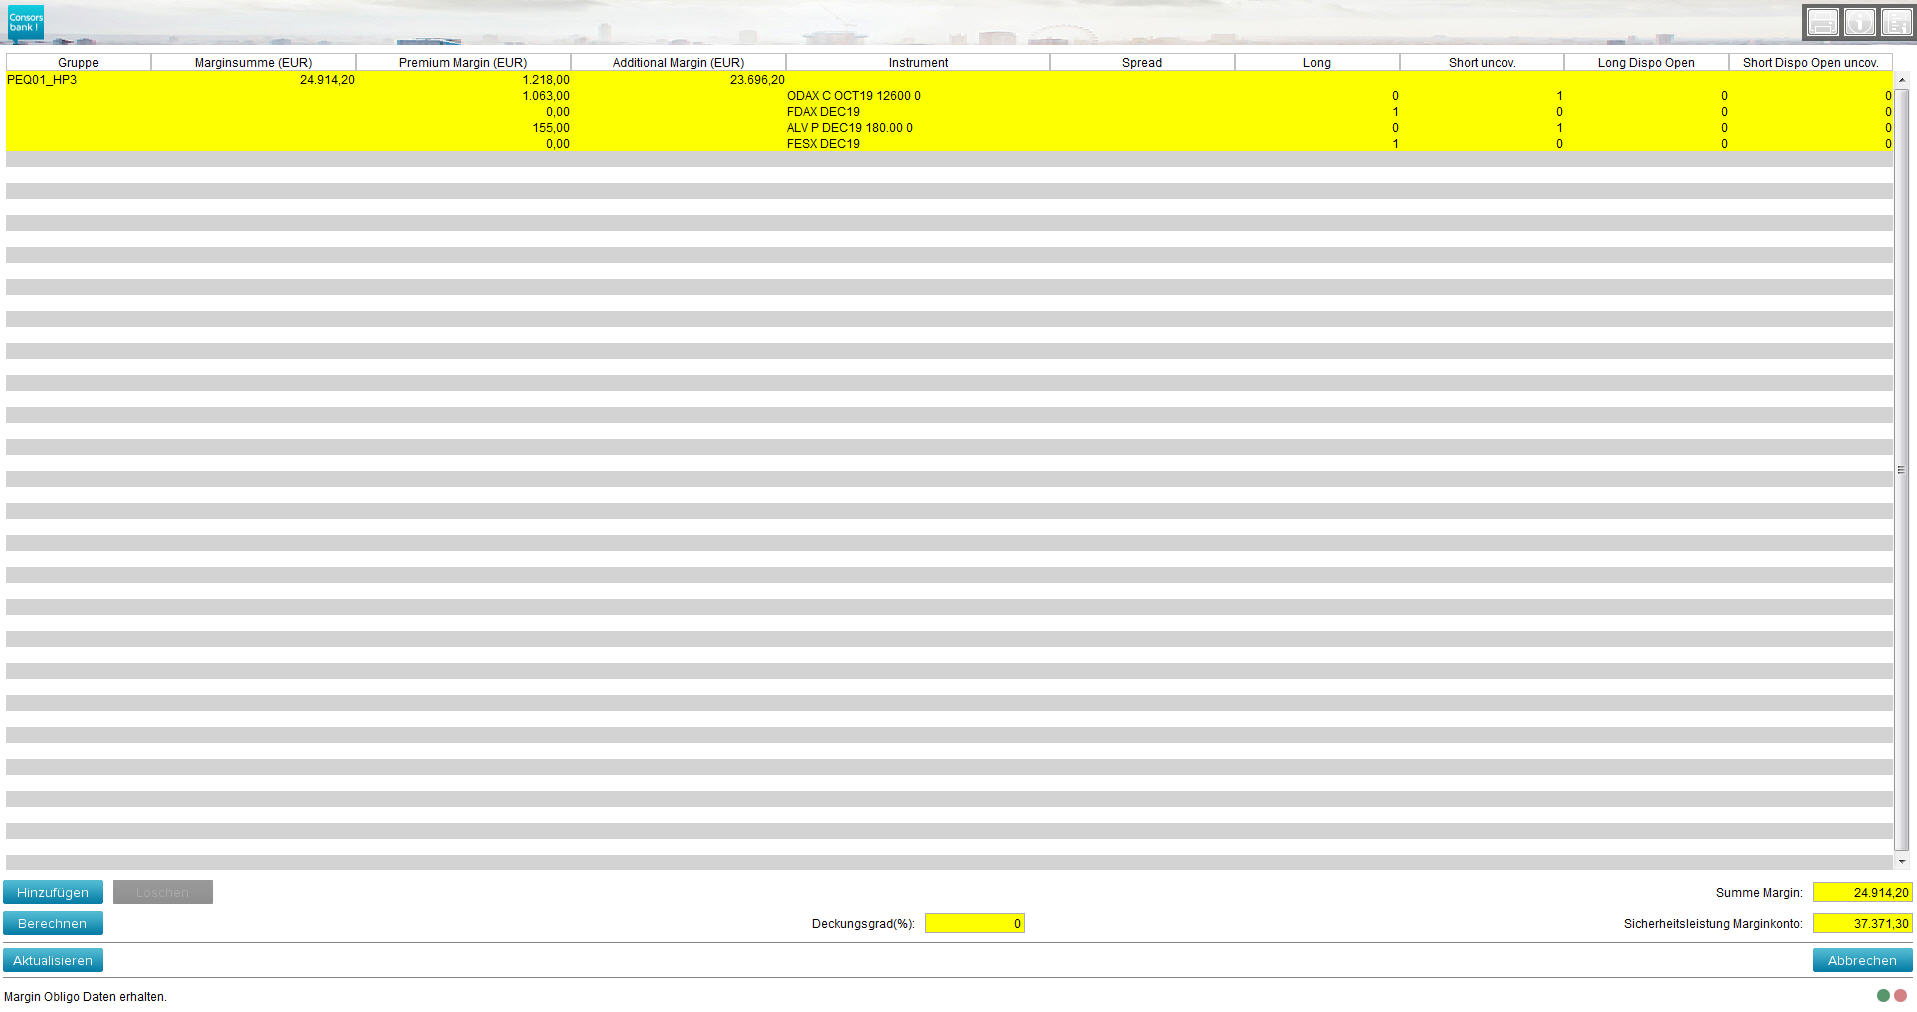
Task: Select the PEQ01_HP3 group row
Action: click(949, 79)
